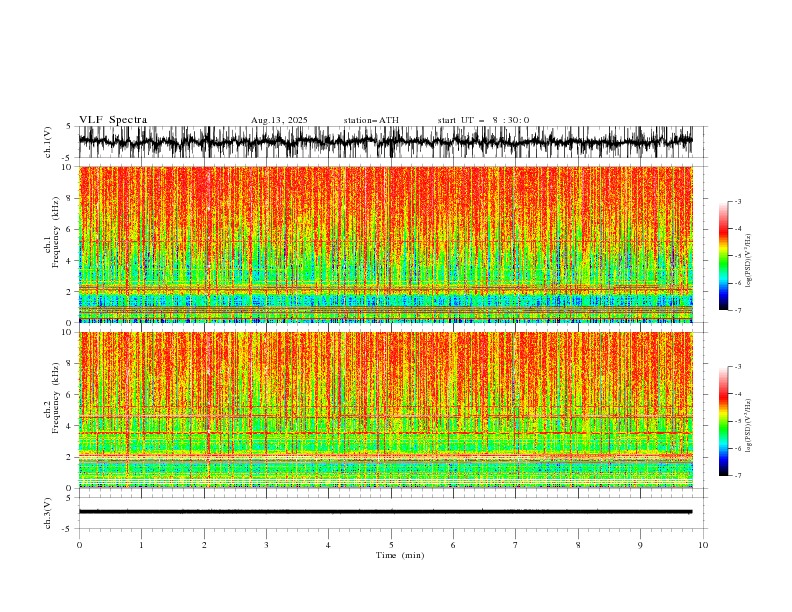Click the "VLF Spectra" title text

(x=113, y=120)
